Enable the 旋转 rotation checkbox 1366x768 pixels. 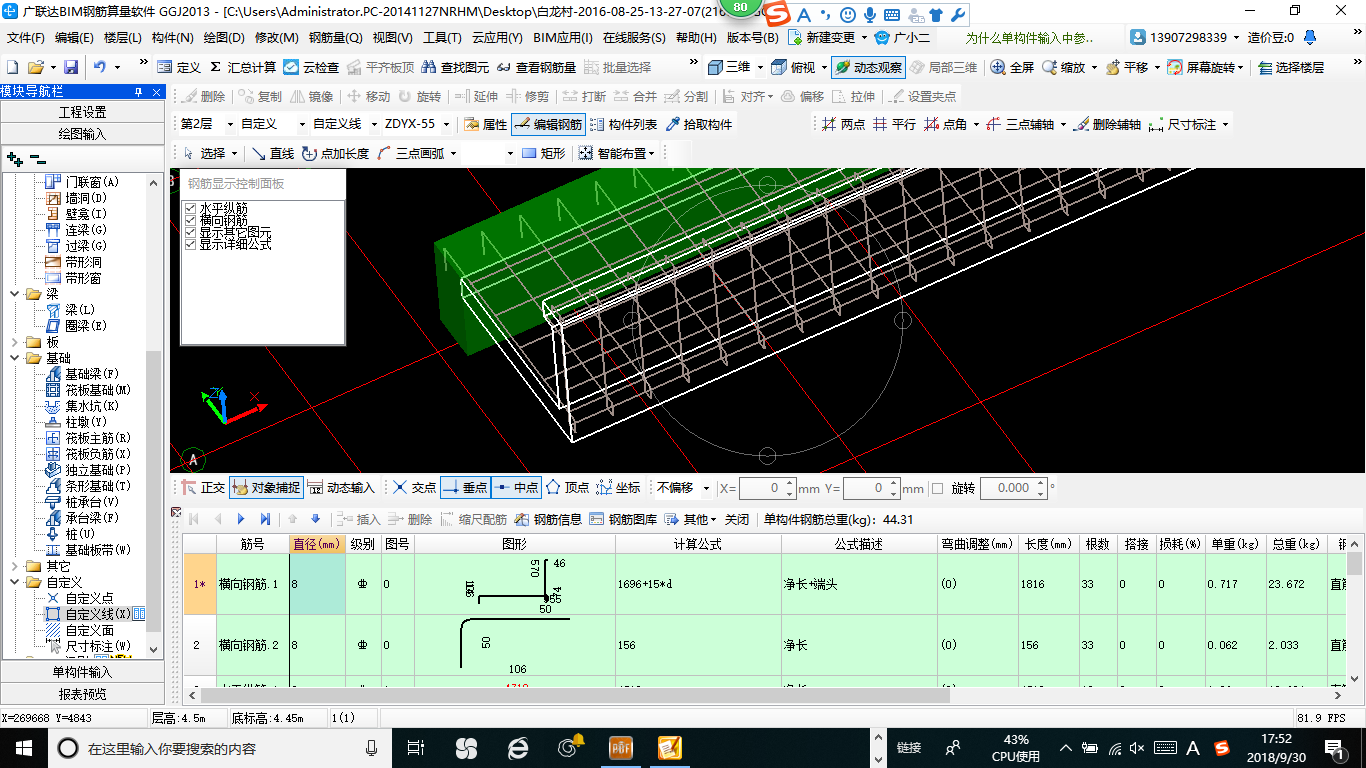point(937,489)
